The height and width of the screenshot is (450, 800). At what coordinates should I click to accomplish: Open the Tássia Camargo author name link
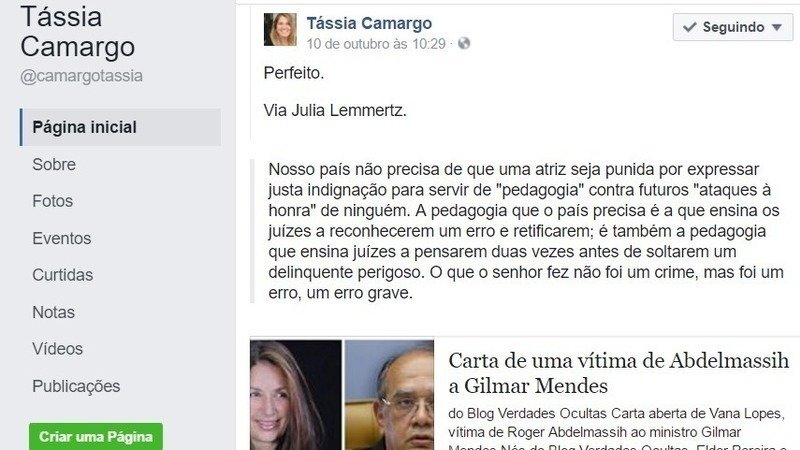[369, 23]
